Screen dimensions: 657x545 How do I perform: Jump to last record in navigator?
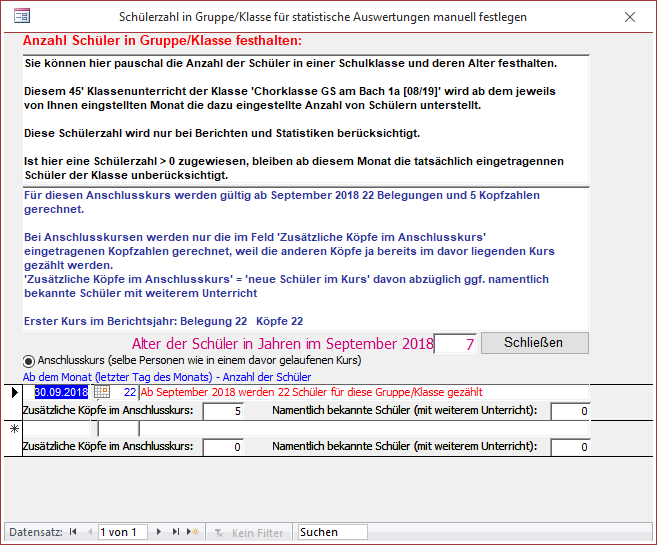click(x=177, y=533)
